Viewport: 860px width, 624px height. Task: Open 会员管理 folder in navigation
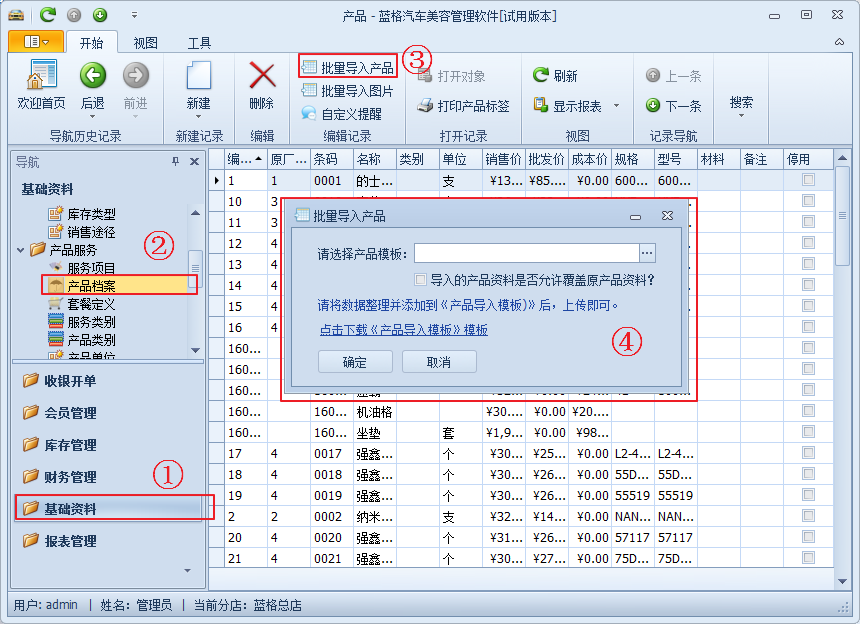click(x=59, y=412)
